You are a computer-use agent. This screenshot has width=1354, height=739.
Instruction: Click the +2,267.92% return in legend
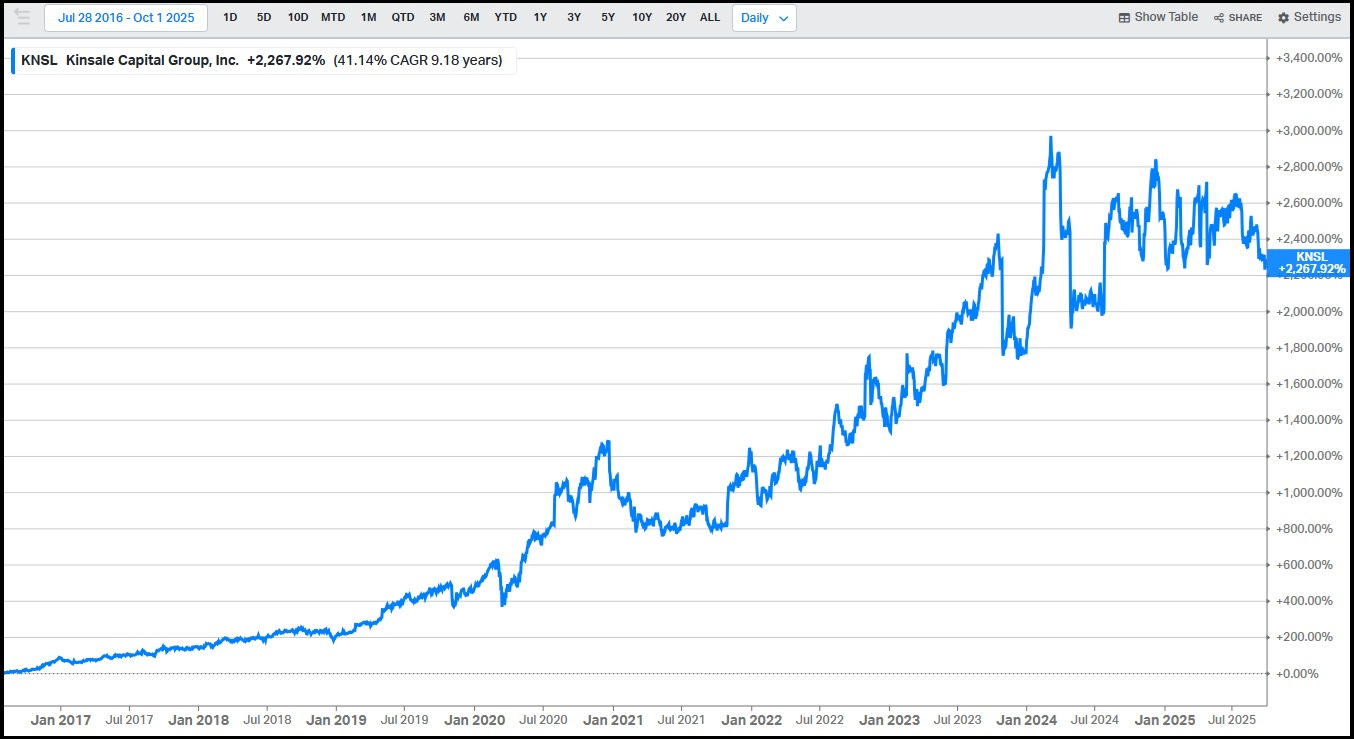pos(286,60)
